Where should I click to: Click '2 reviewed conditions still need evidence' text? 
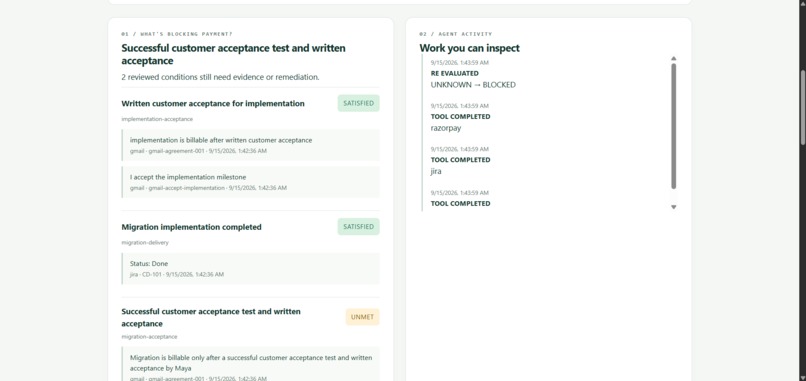tap(221, 77)
